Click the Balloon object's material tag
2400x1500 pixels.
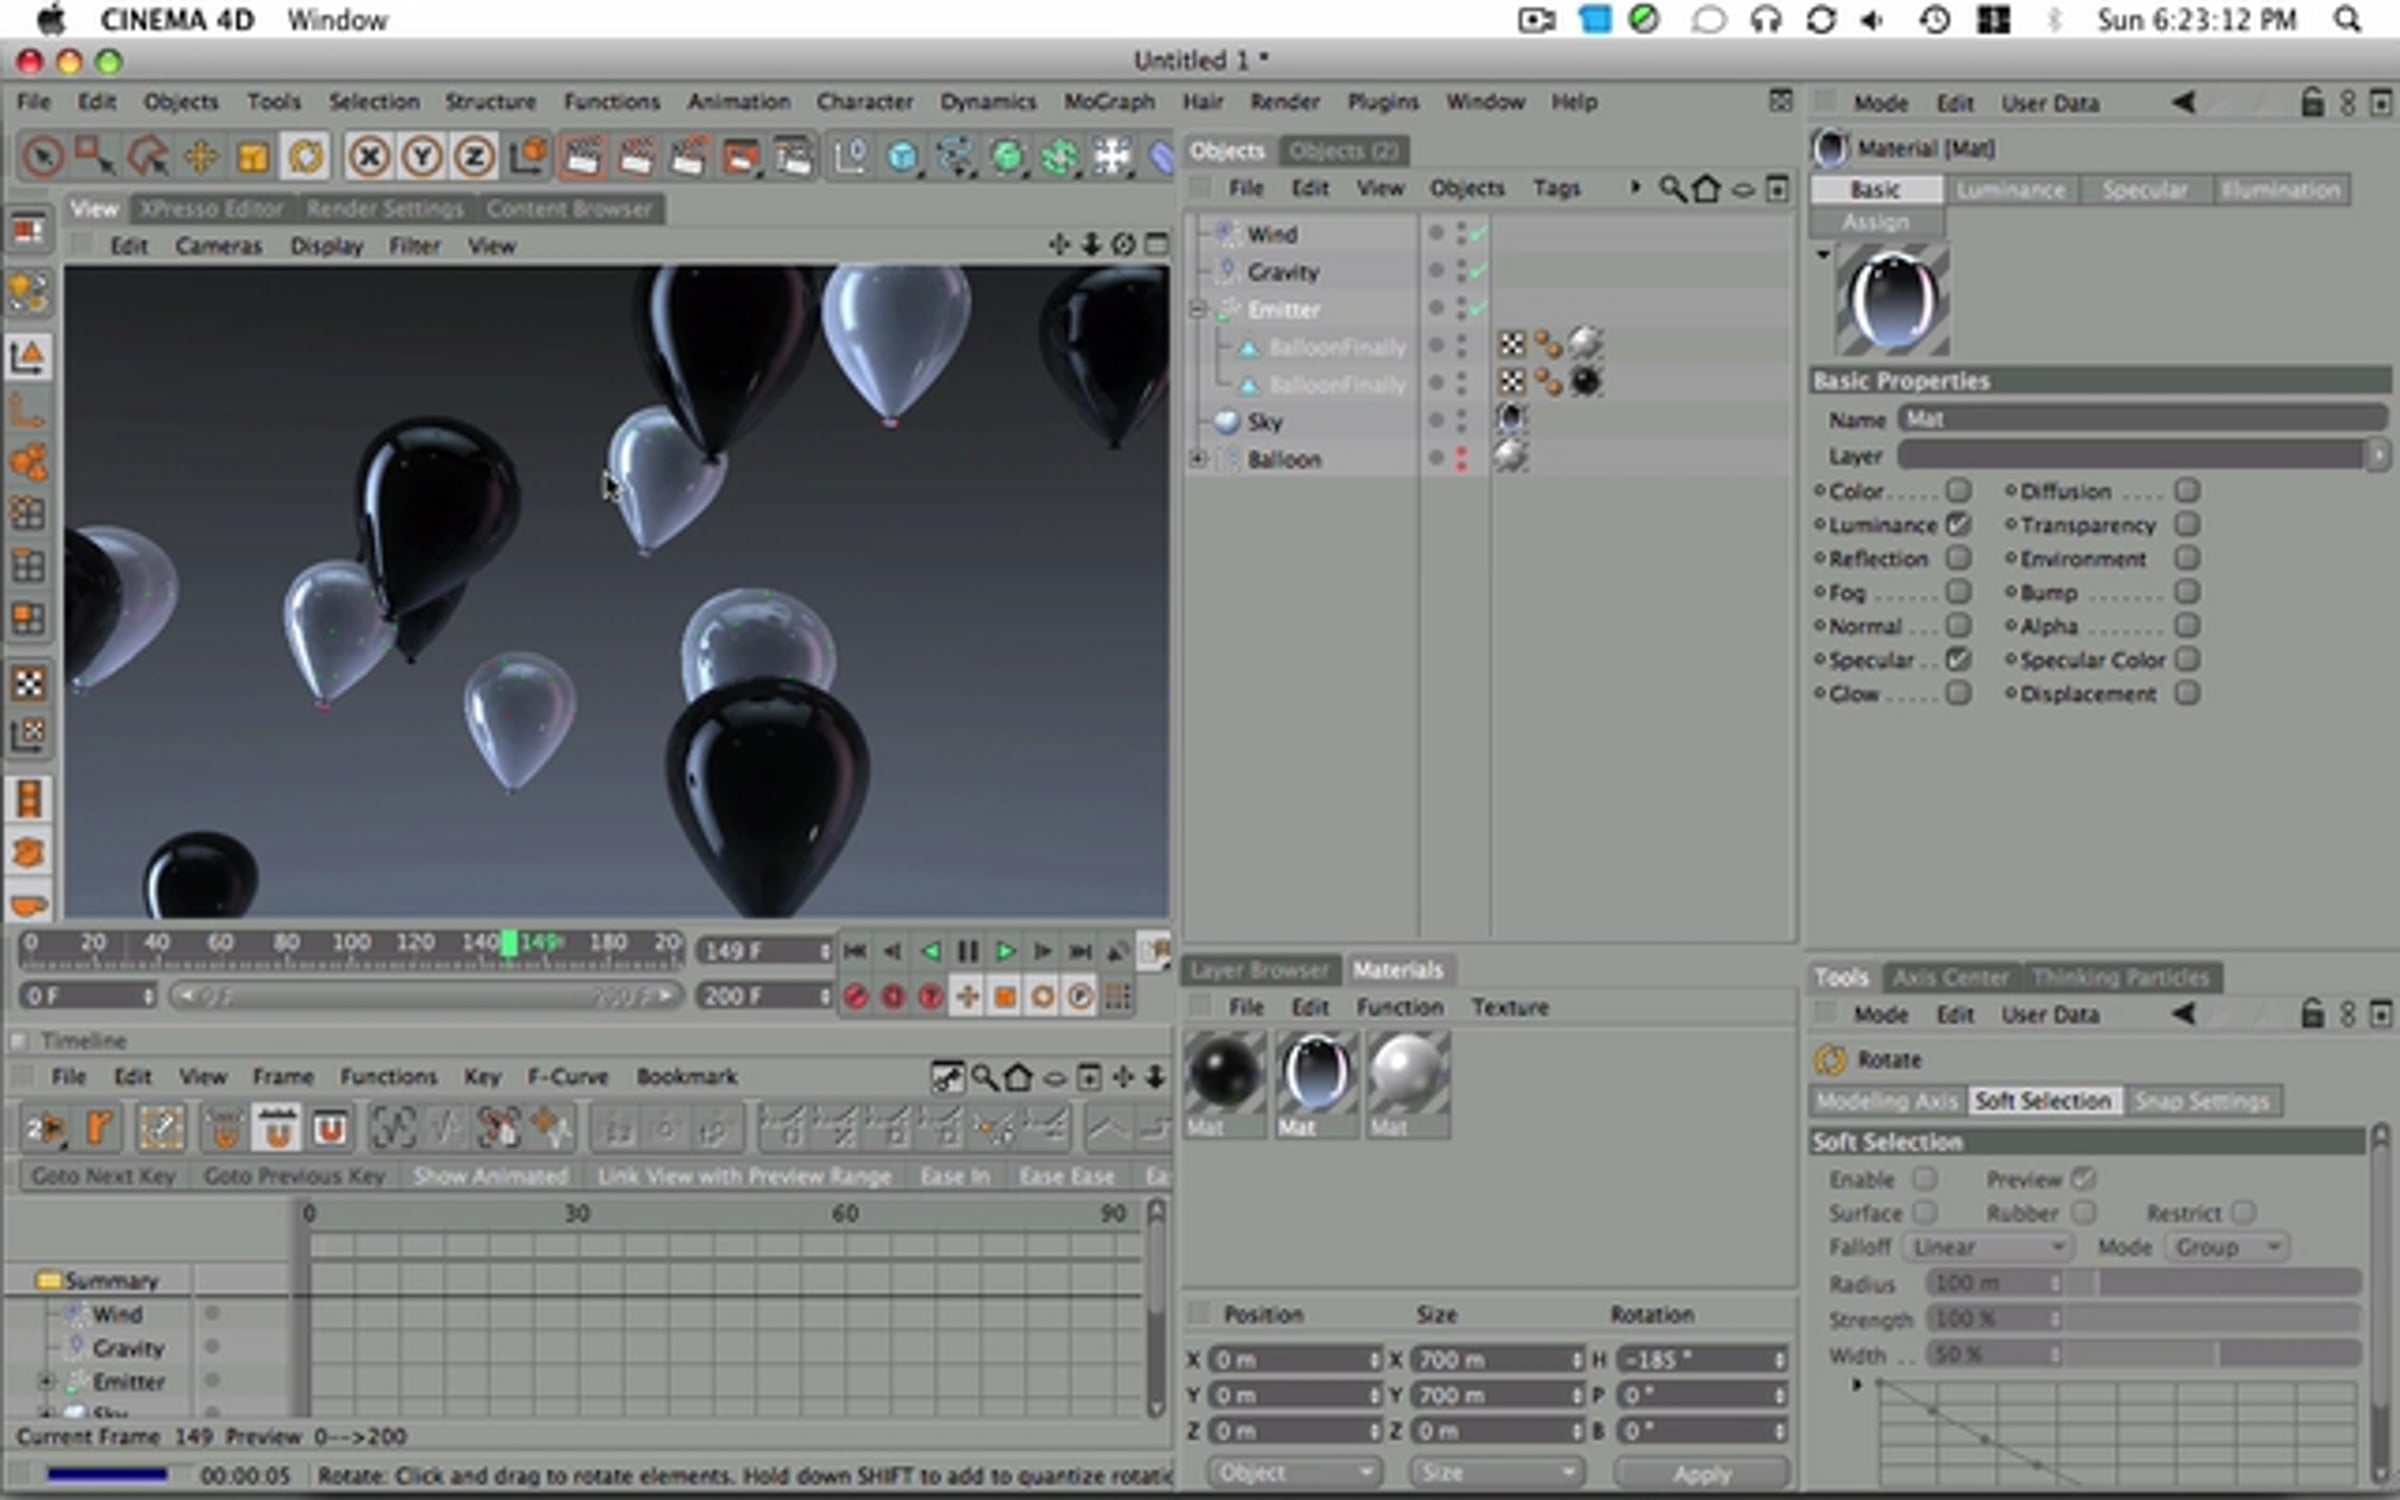[1511, 458]
